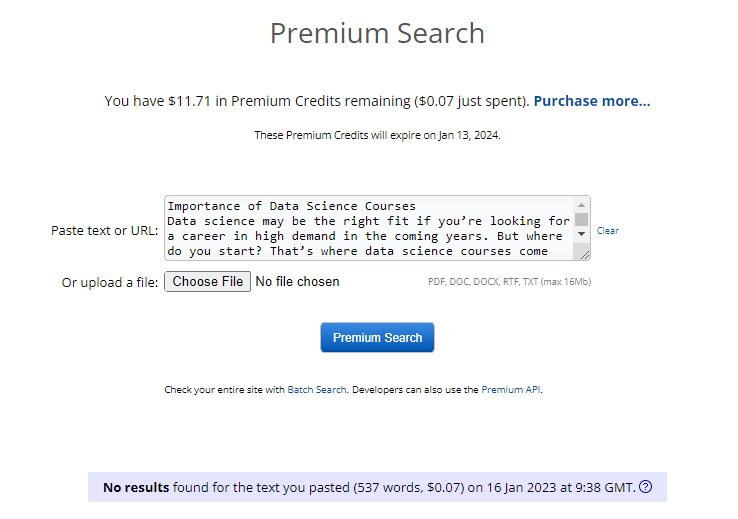Viewport: 738px width, 519px height.
Task: Click inside the pasted text area
Action: pos(368,228)
